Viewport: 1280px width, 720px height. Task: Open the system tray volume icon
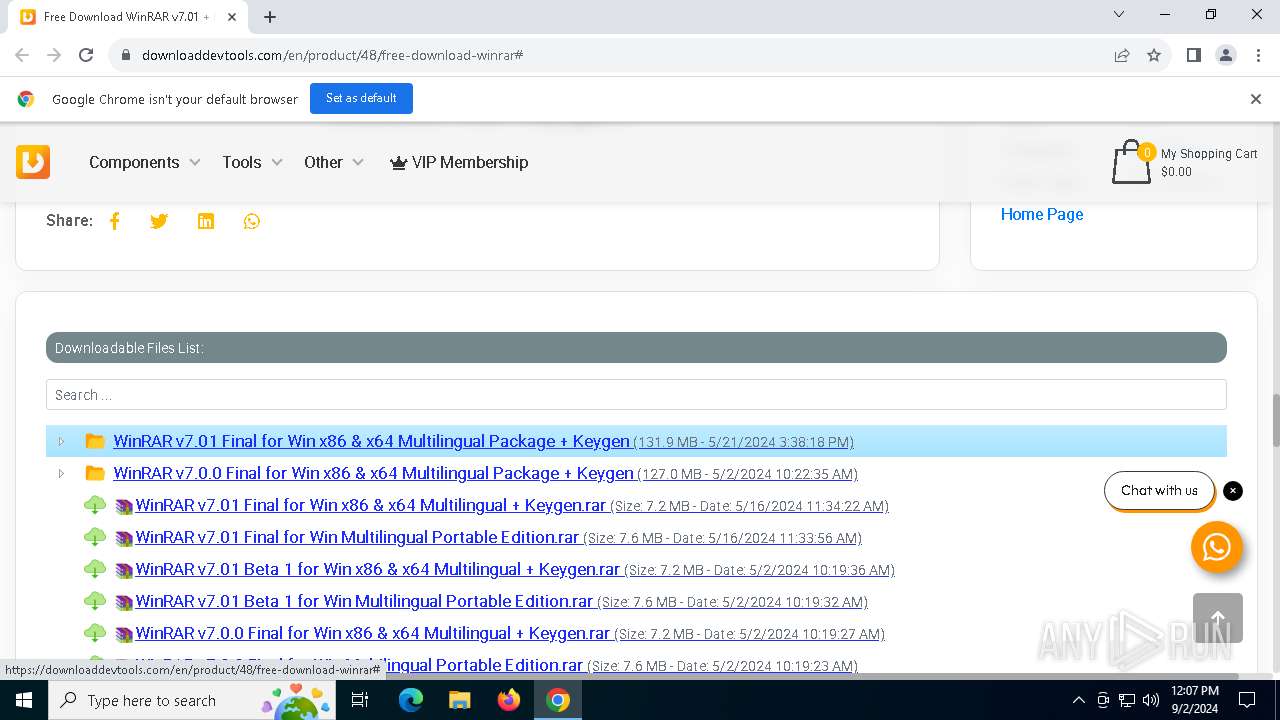[x=1151, y=700]
